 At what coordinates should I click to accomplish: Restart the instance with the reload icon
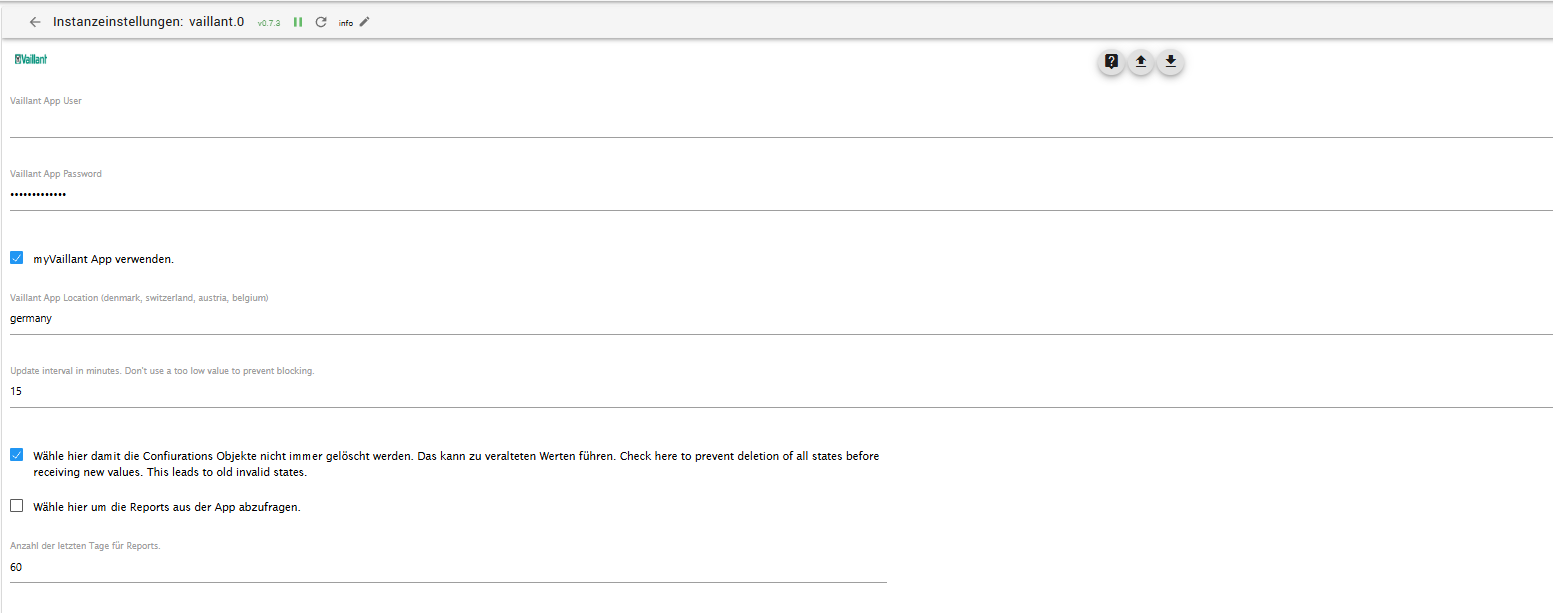[321, 22]
